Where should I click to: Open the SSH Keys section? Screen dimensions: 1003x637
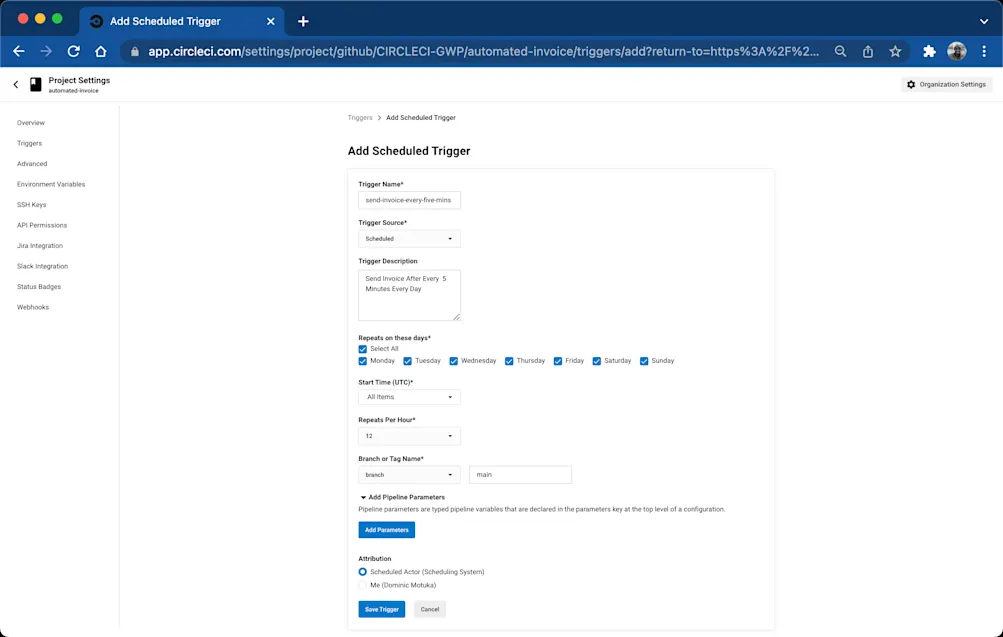(x=31, y=205)
